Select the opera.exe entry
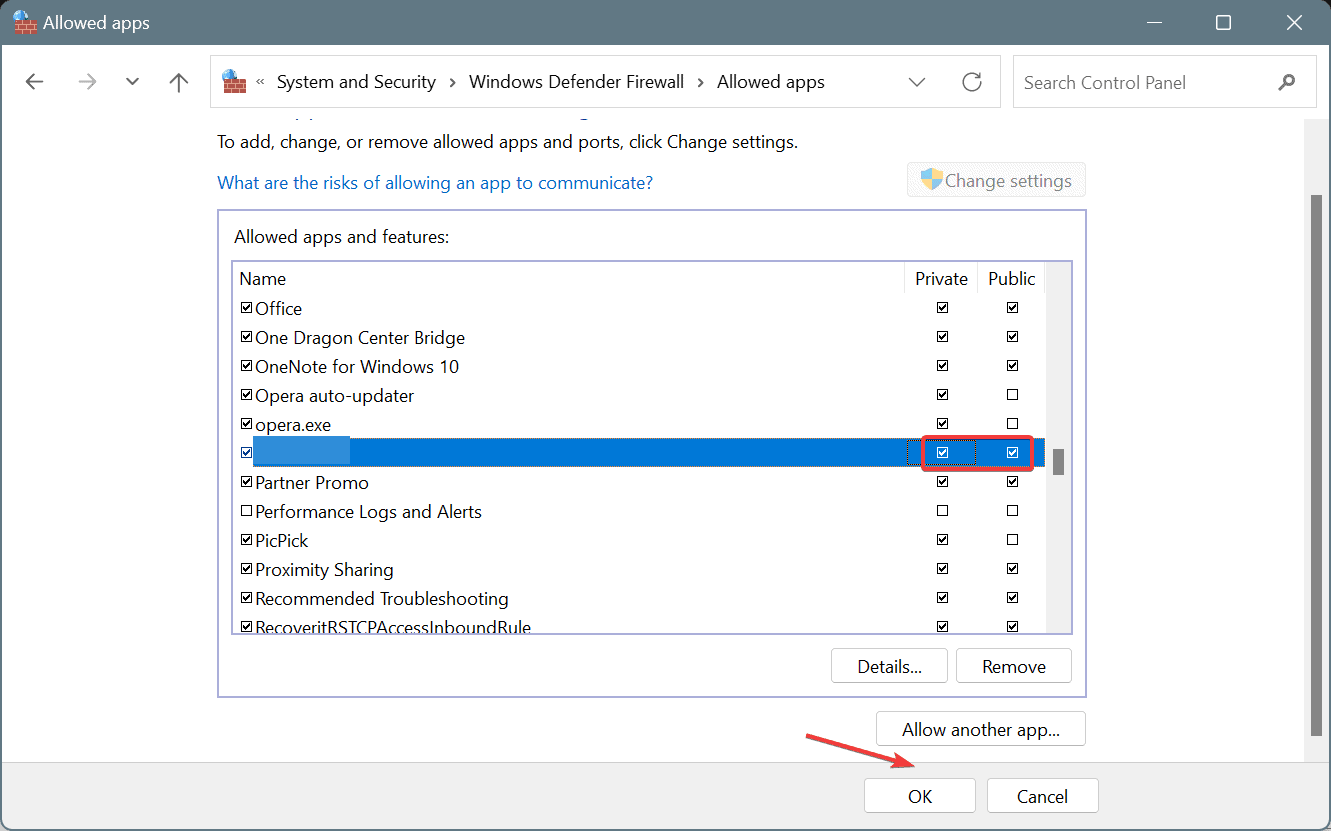This screenshot has height=831, width=1331. (x=293, y=425)
